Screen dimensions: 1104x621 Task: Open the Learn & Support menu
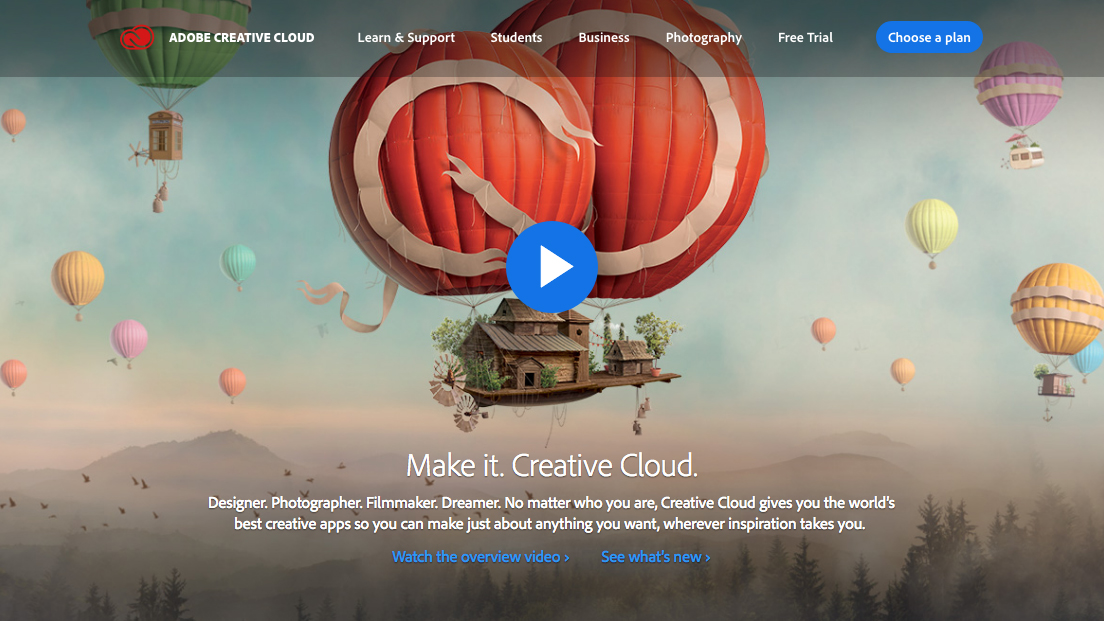tap(406, 37)
